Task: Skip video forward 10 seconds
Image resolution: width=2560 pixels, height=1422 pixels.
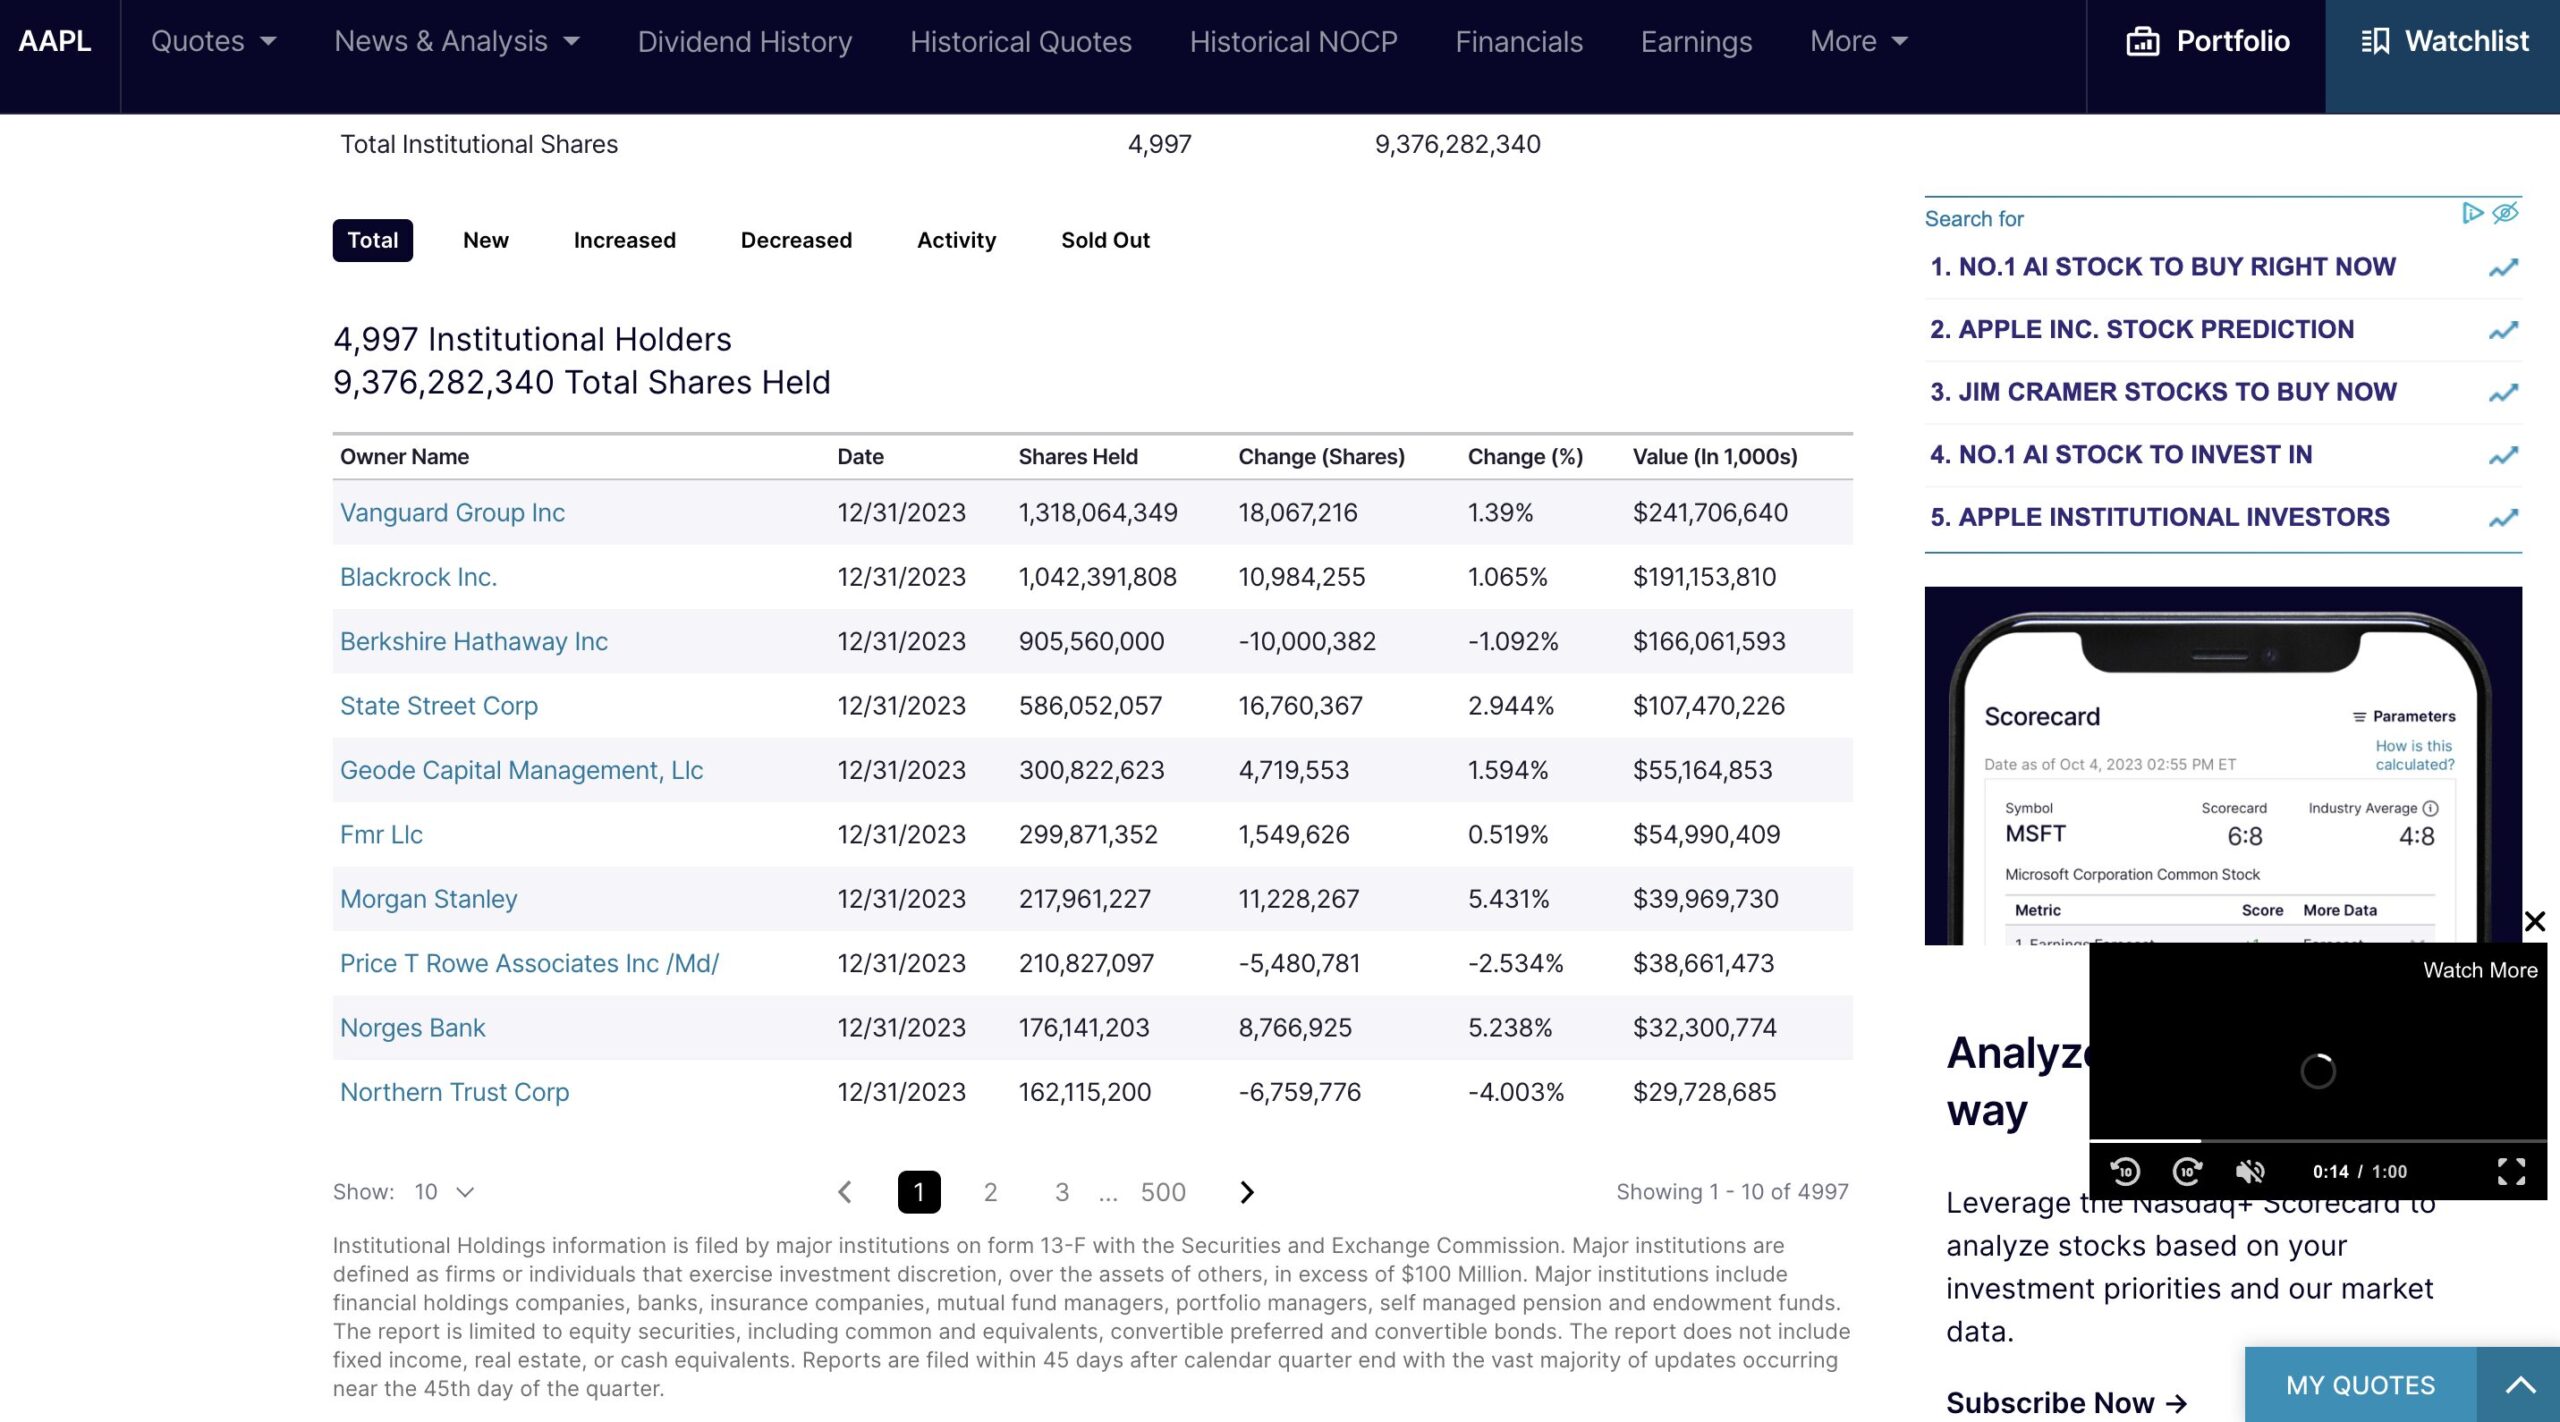Action: pyautogui.click(x=2187, y=1171)
